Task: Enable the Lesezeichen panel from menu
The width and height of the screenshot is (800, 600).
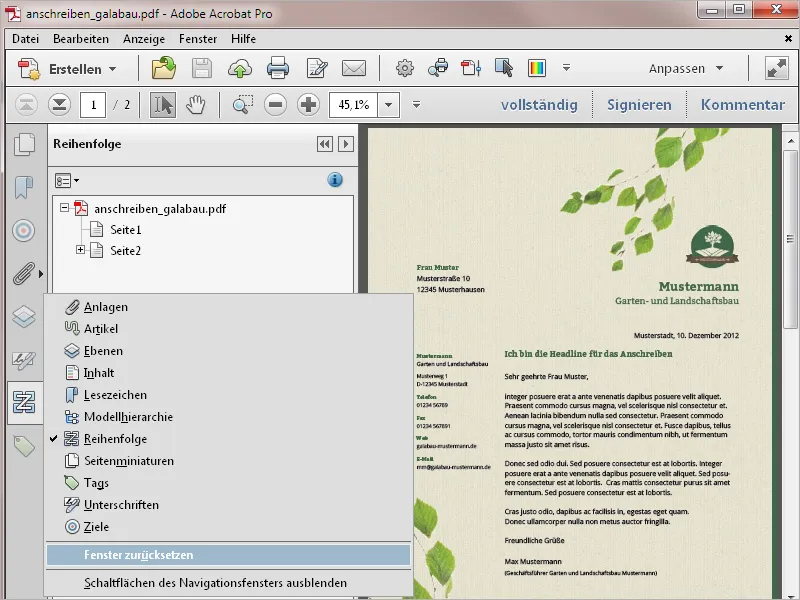Action: coord(115,395)
